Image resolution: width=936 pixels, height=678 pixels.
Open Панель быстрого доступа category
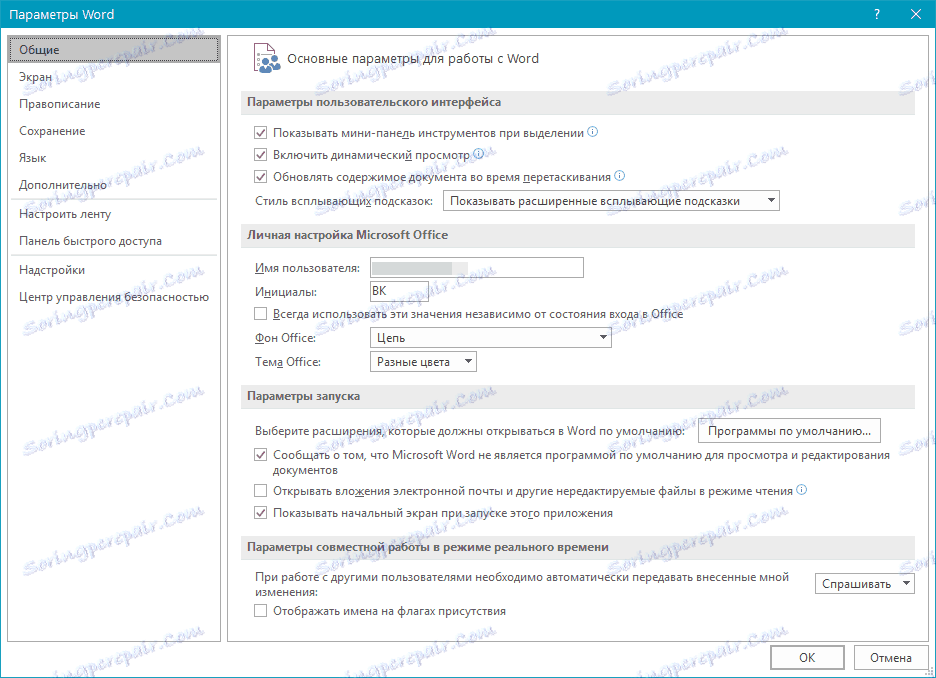click(x=113, y=241)
